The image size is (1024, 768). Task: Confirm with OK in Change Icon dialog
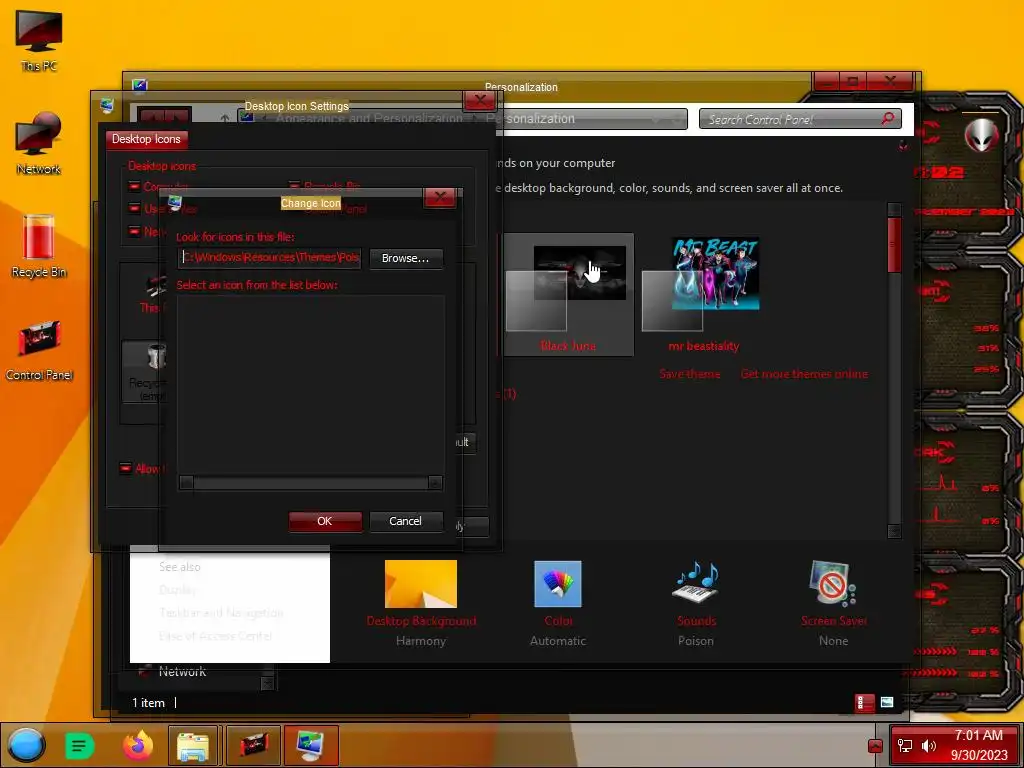tap(325, 521)
